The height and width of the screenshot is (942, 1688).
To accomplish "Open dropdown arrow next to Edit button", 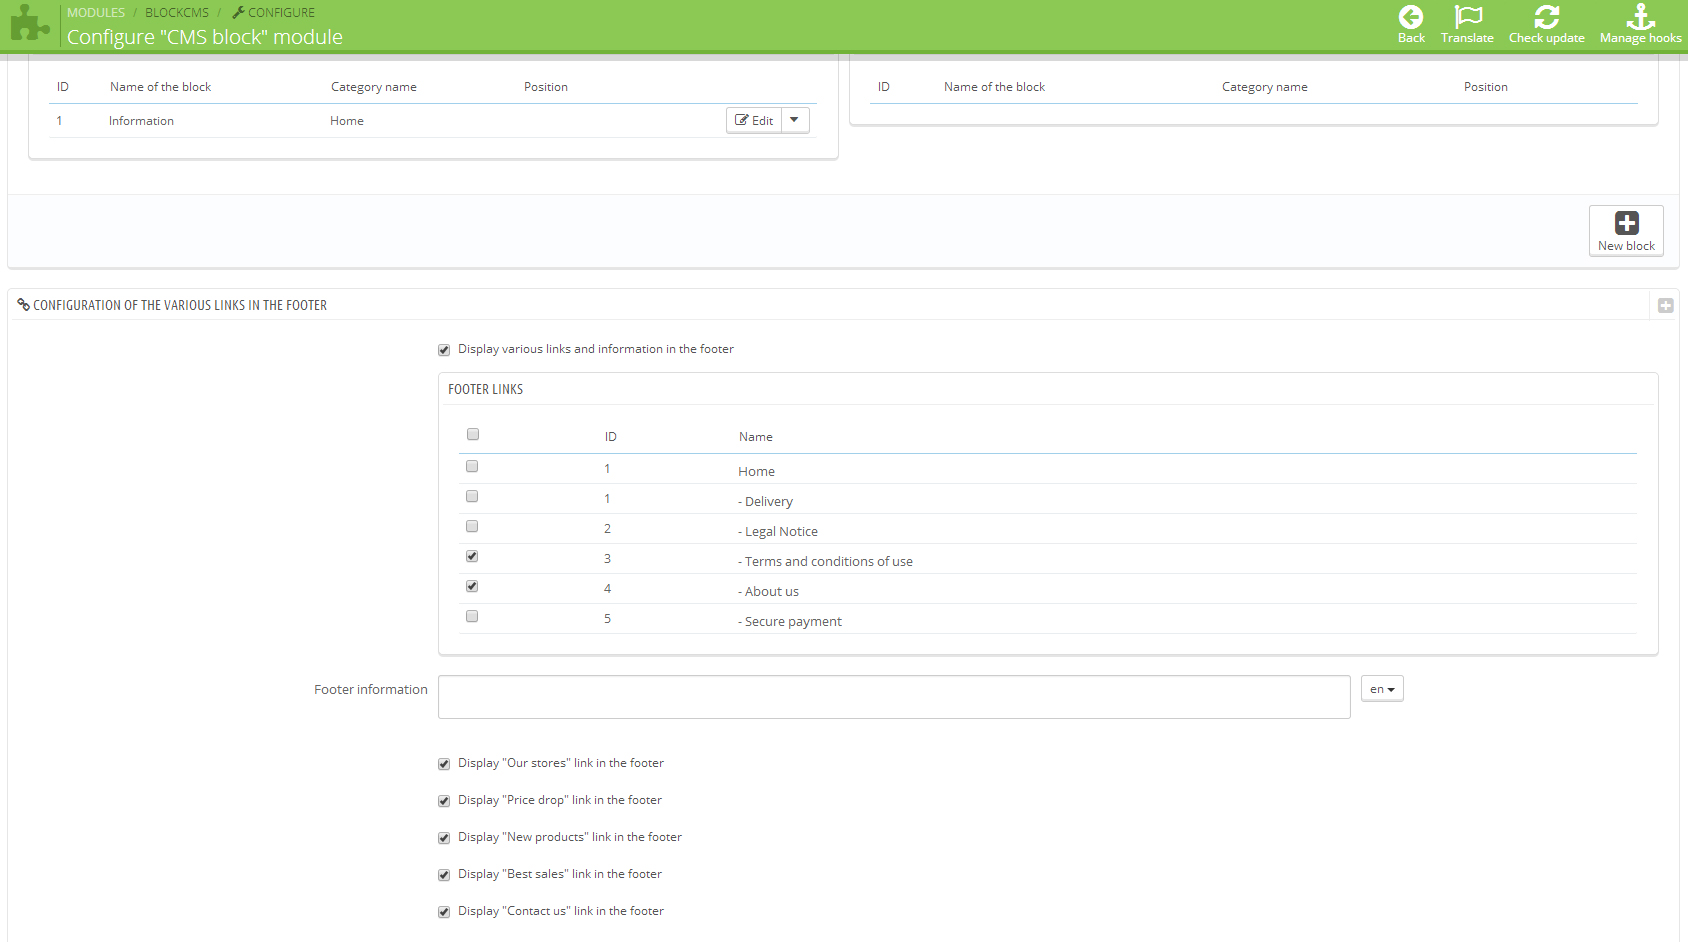I will click(795, 121).
